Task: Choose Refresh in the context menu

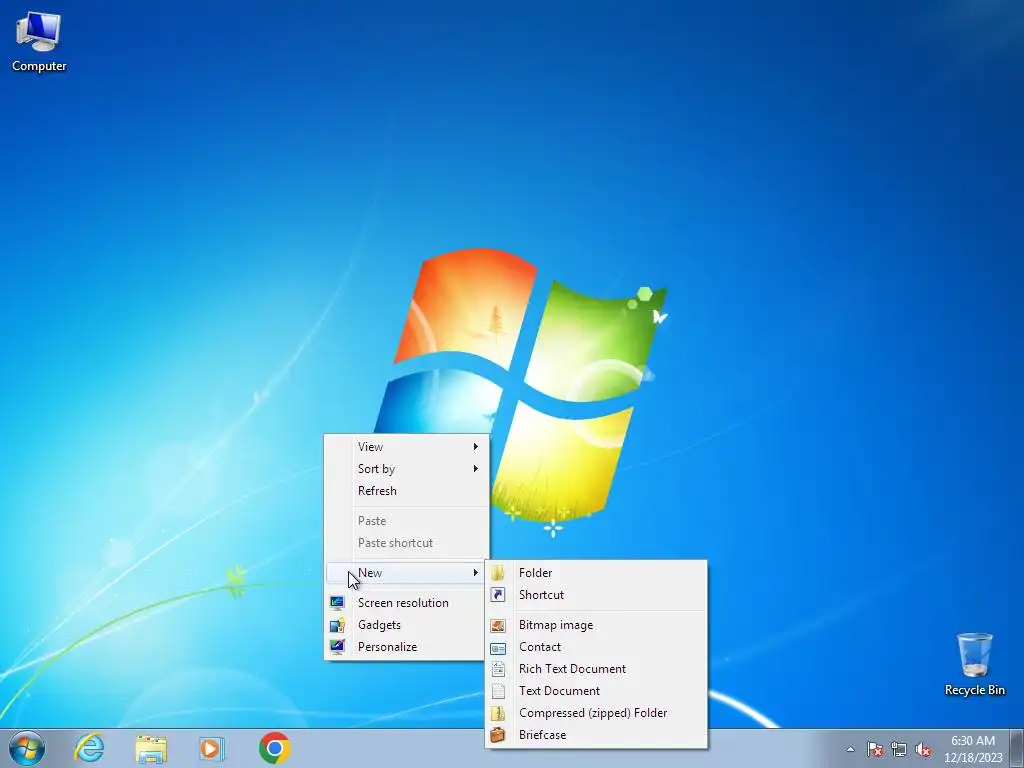Action: (x=406, y=491)
